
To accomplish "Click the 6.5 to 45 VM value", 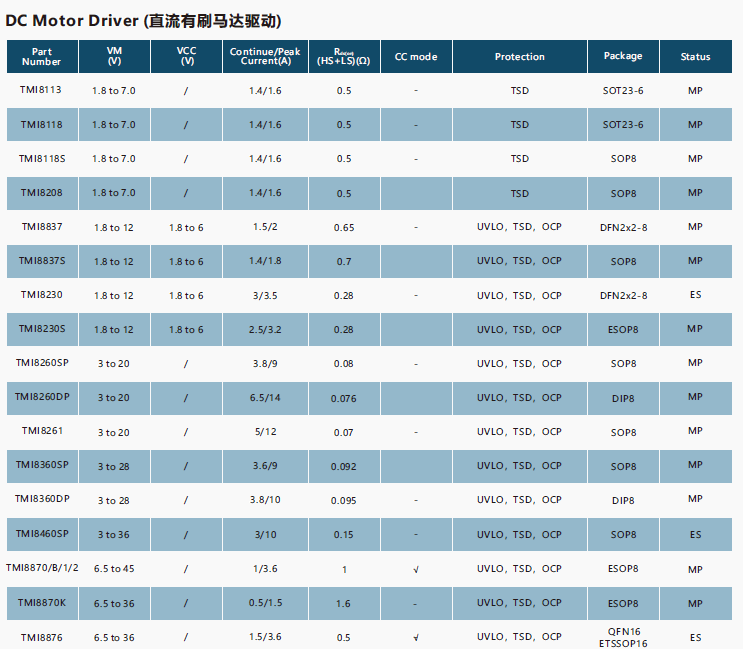I will coord(114,568).
